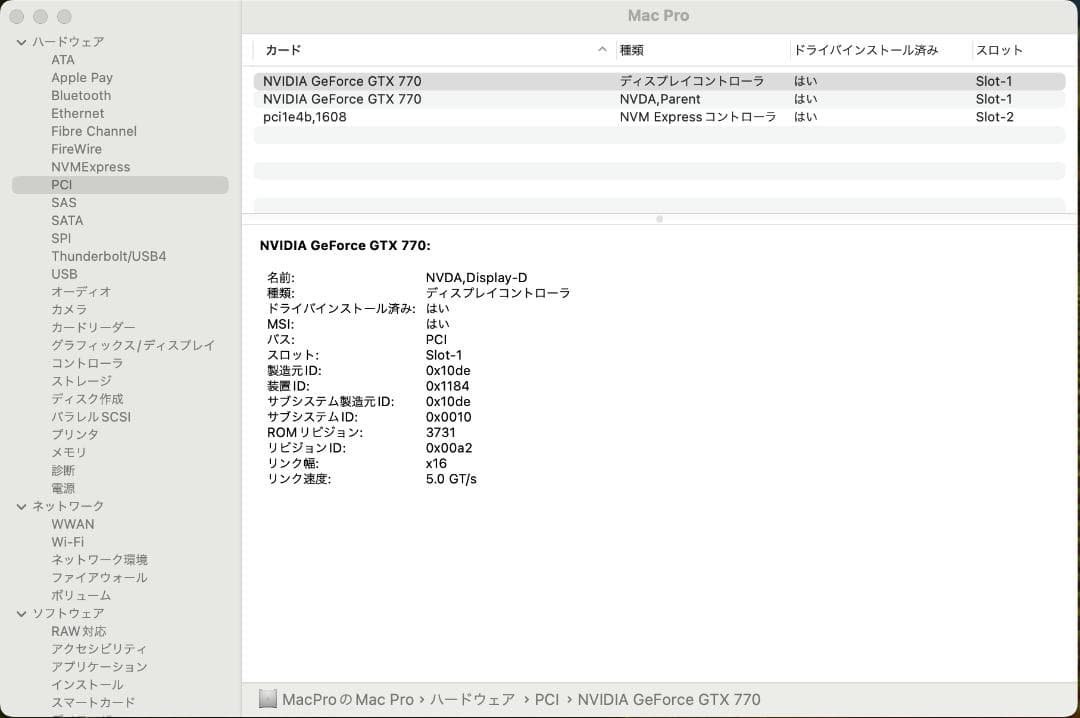Collapse the ハードウェア section
The image size is (1080, 718).
pos(21,42)
